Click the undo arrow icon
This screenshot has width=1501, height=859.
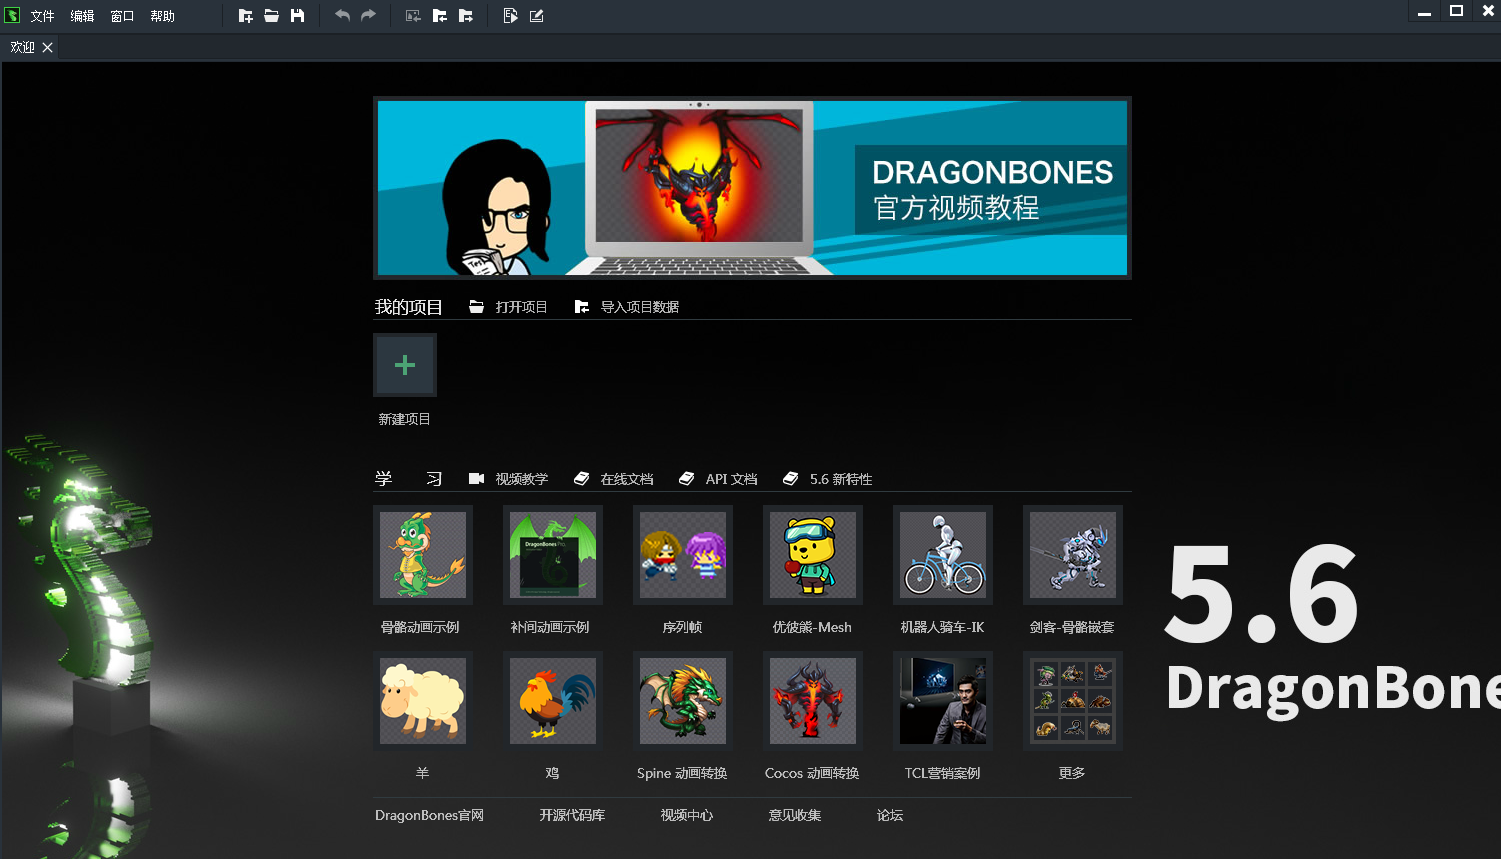pos(342,16)
